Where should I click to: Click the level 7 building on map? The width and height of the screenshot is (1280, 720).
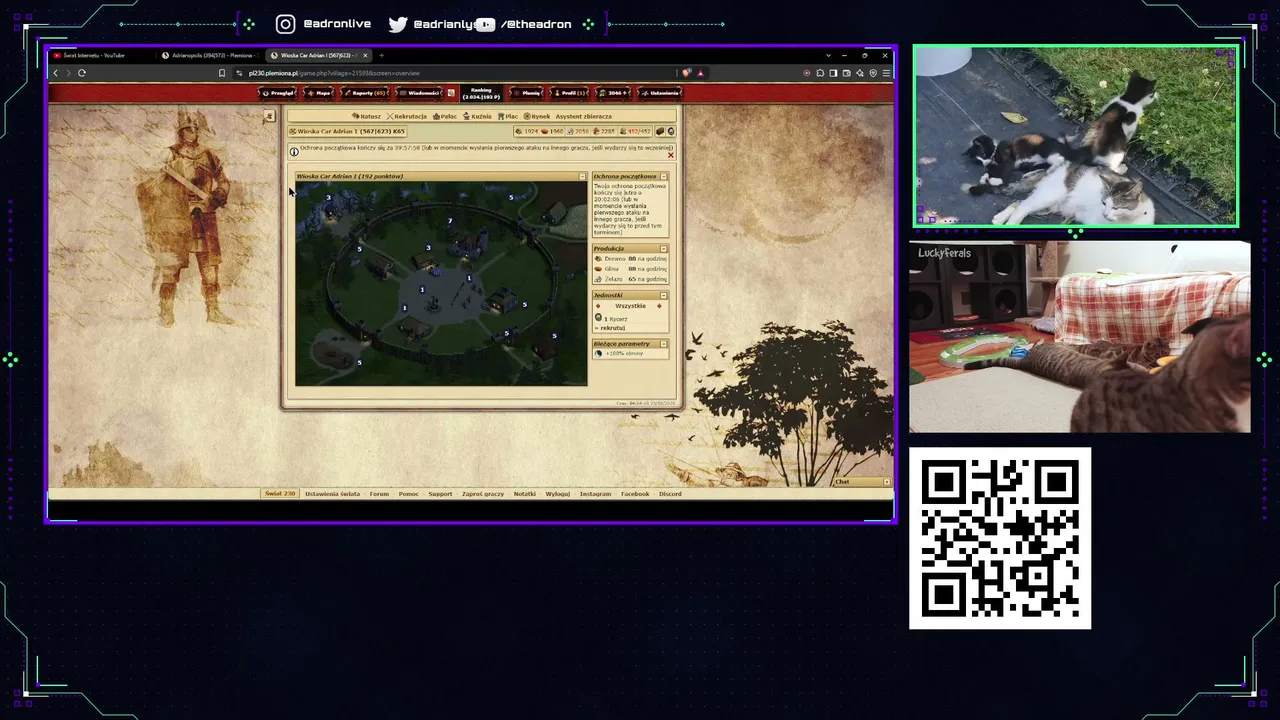coord(450,221)
